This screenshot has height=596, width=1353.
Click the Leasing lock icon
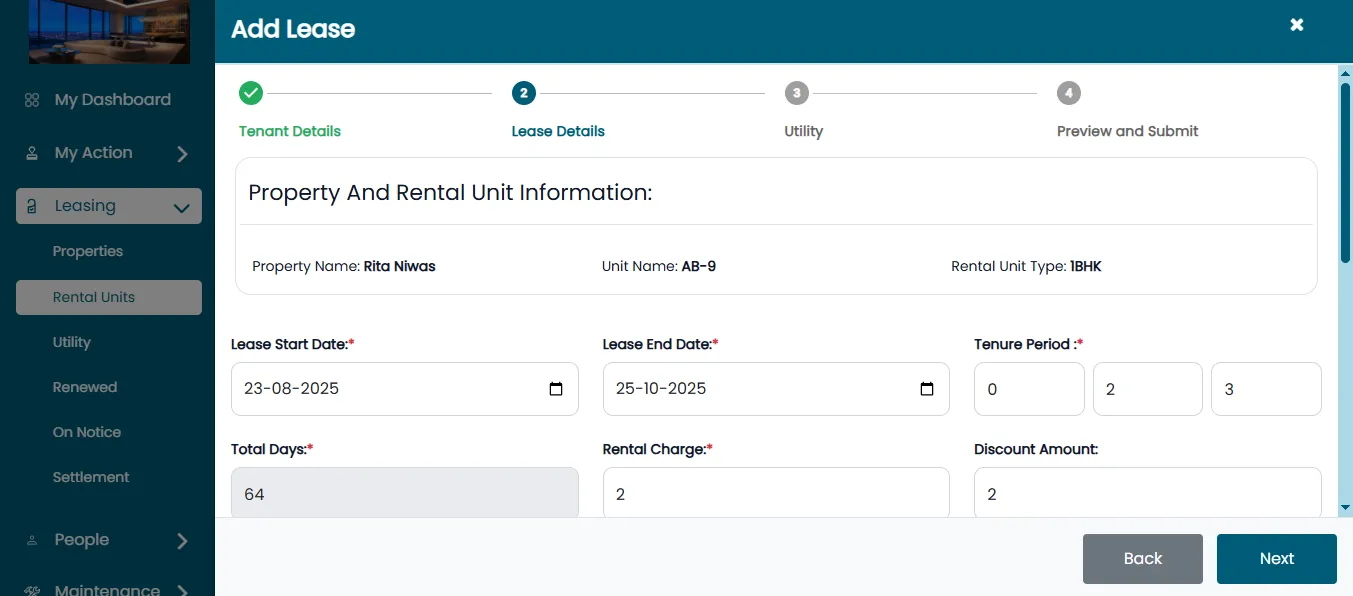pyautogui.click(x=32, y=206)
